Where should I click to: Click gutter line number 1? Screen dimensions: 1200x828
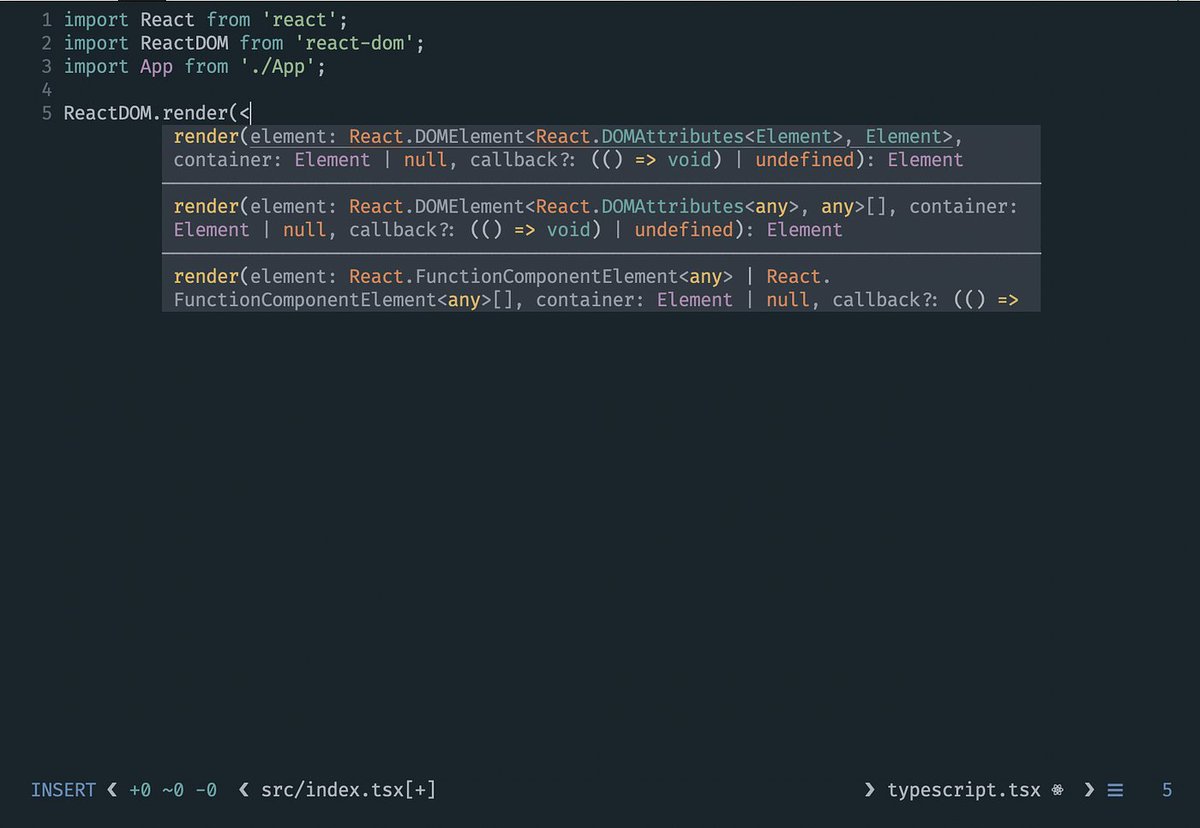coord(47,20)
